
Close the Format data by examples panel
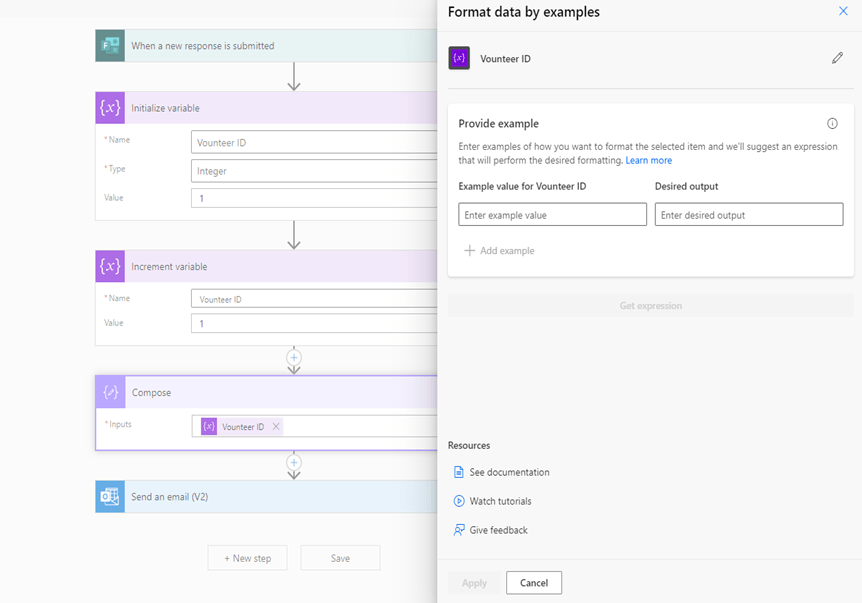pos(843,12)
